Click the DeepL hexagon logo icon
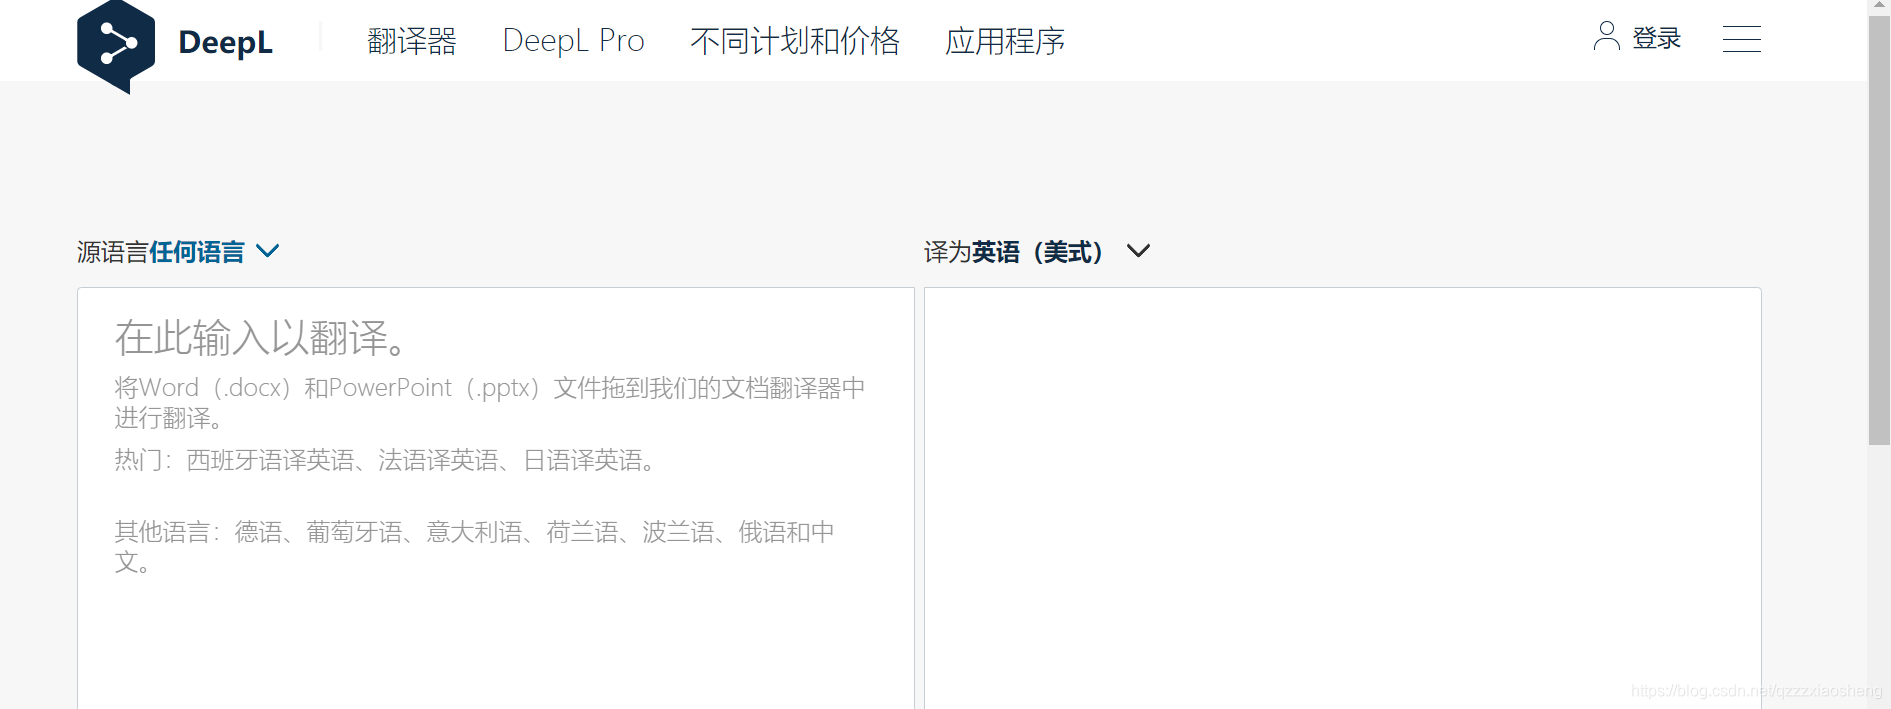The image size is (1891, 709). coord(116,46)
